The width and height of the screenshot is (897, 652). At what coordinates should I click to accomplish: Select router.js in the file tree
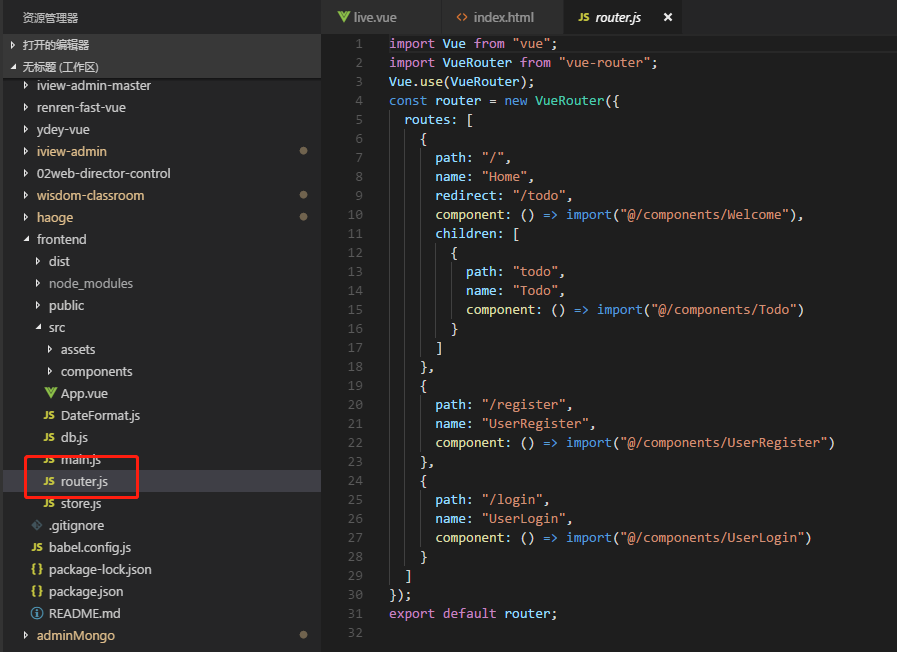[83, 481]
